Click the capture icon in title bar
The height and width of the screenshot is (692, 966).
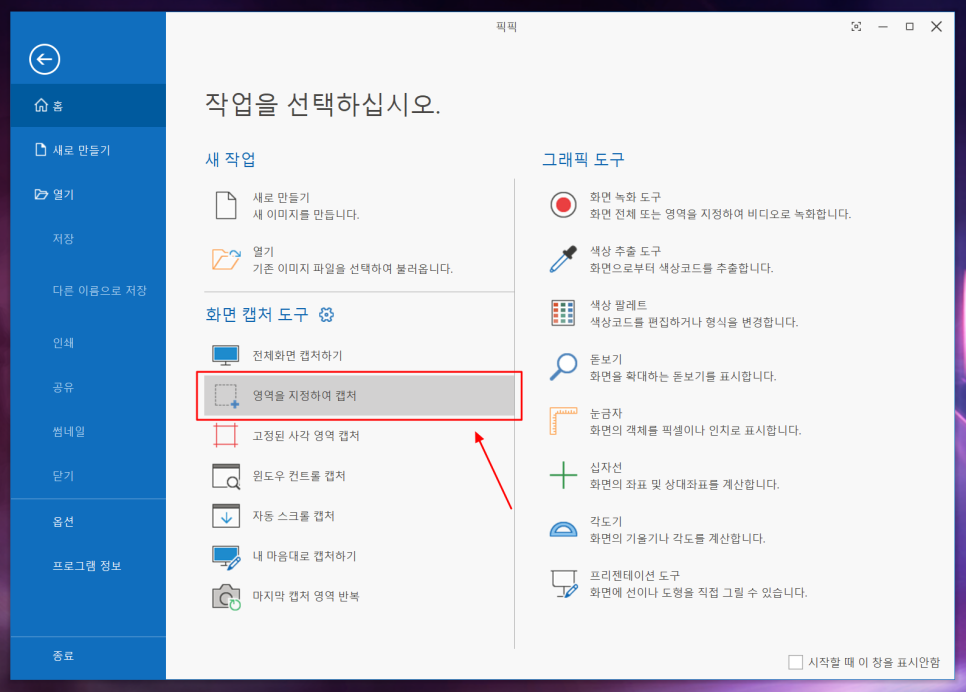pyautogui.click(x=856, y=26)
